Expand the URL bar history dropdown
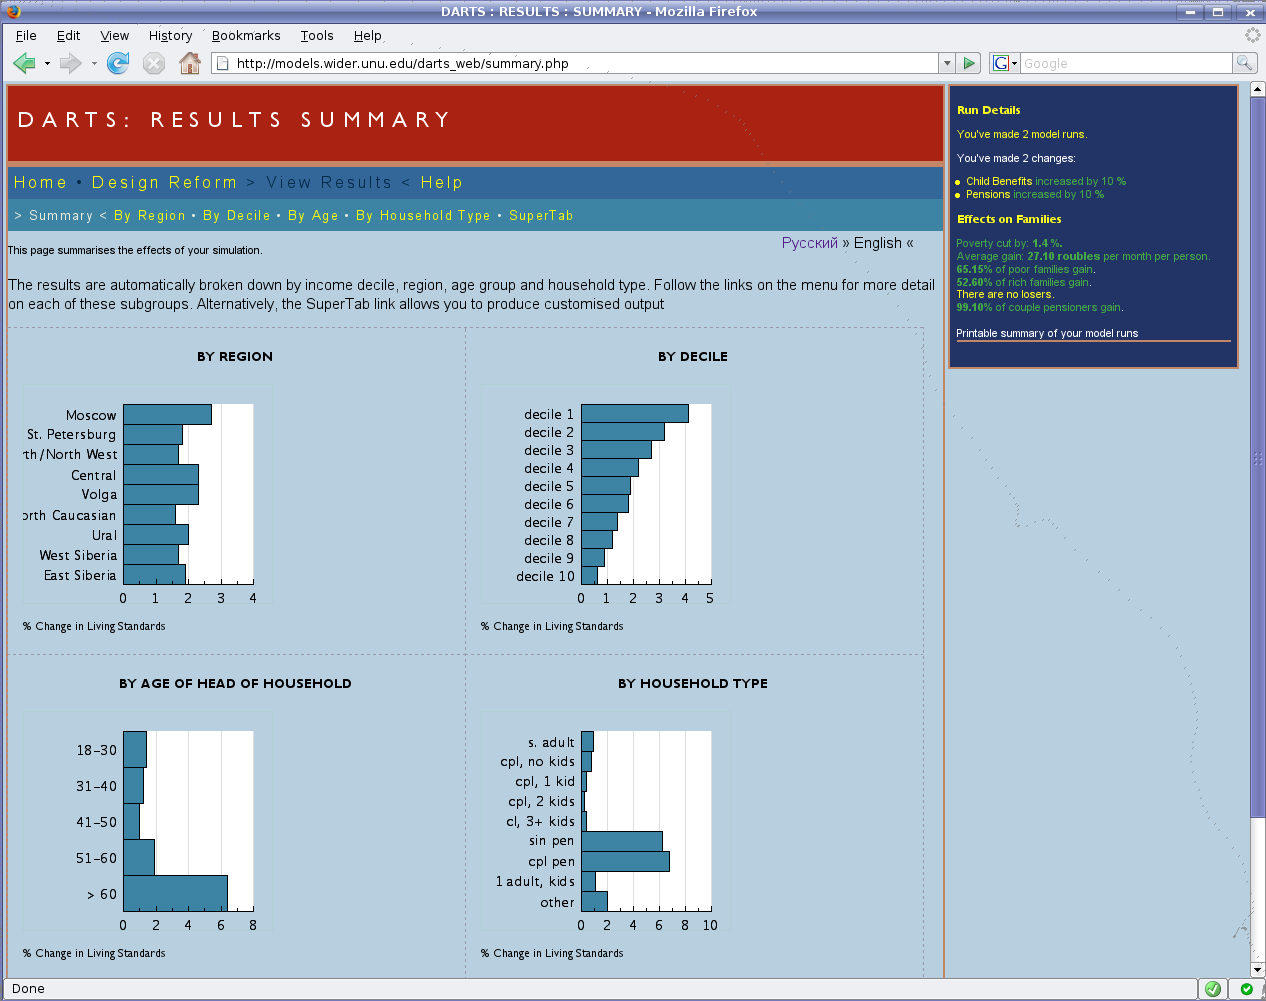This screenshot has width=1266, height=1001. point(946,63)
